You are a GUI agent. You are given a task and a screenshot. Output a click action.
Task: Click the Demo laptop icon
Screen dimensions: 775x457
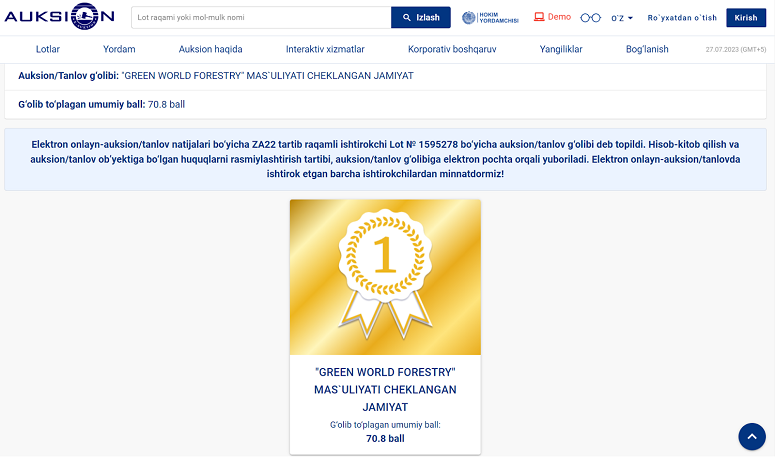point(539,17)
